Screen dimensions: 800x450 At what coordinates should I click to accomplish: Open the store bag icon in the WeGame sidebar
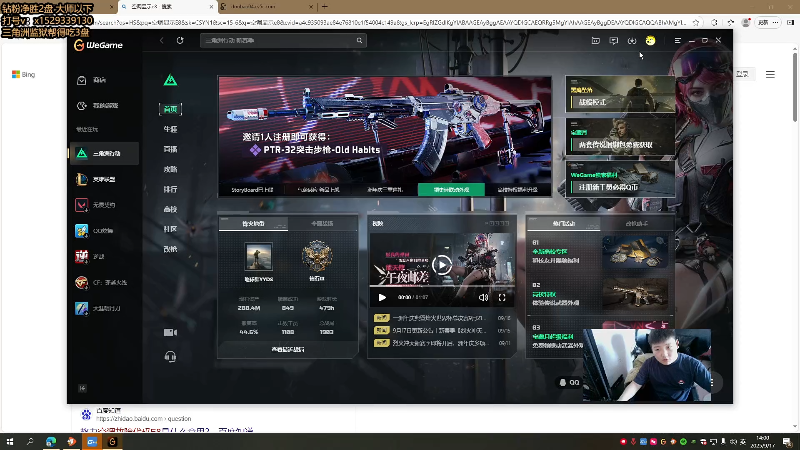click(x=82, y=80)
